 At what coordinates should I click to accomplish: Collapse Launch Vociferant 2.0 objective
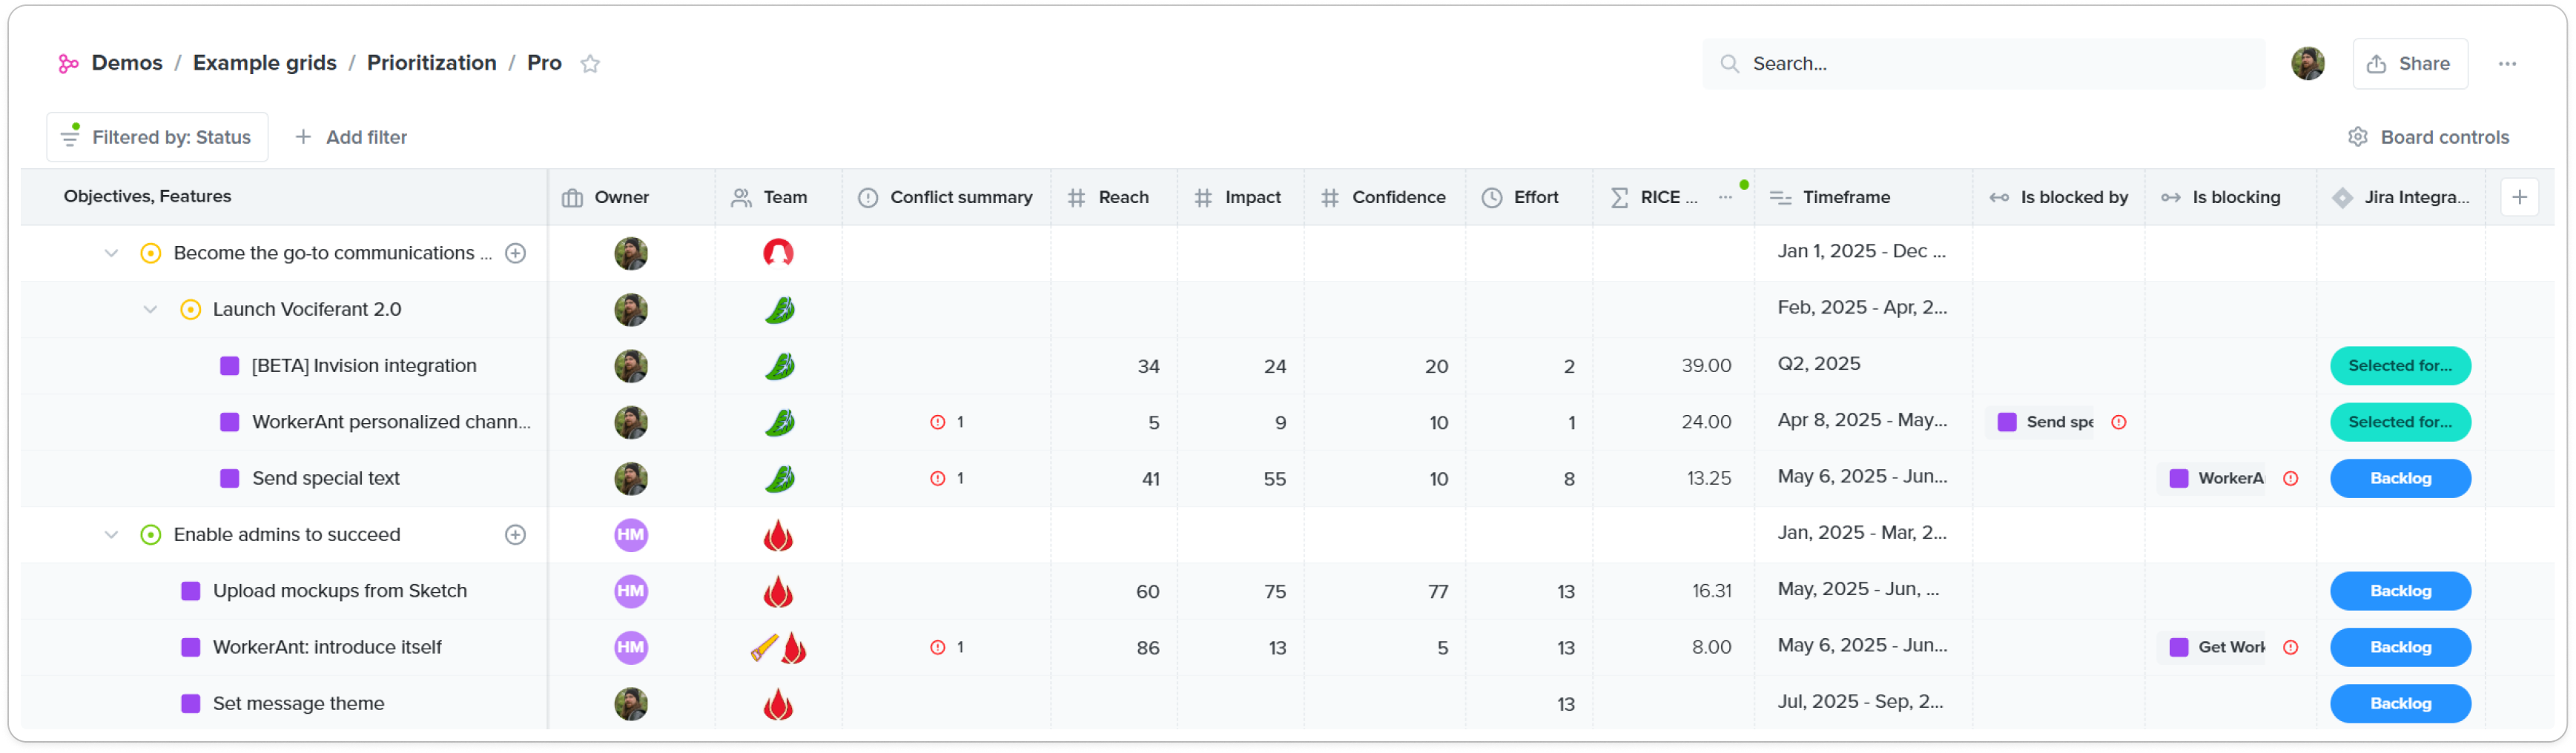click(150, 310)
